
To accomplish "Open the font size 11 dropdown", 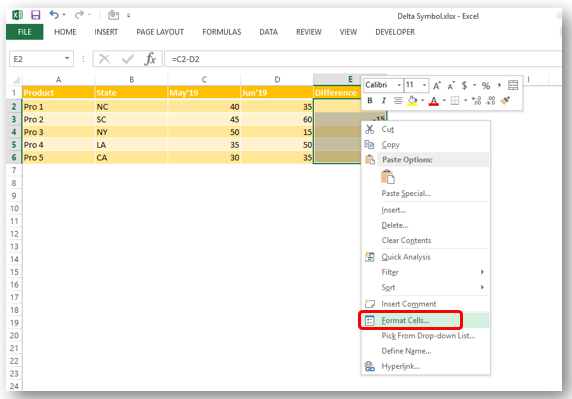I will point(424,85).
